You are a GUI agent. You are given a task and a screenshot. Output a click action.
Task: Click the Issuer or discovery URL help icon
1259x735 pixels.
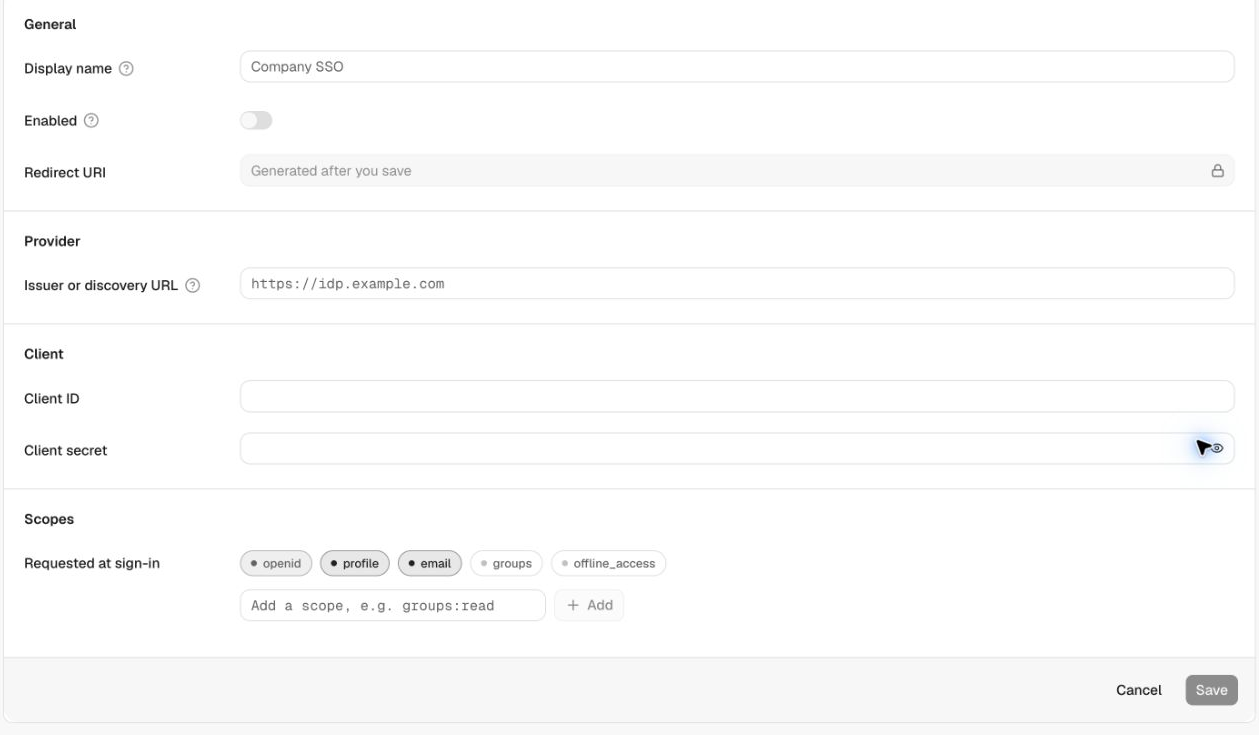(x=193, y=285)
